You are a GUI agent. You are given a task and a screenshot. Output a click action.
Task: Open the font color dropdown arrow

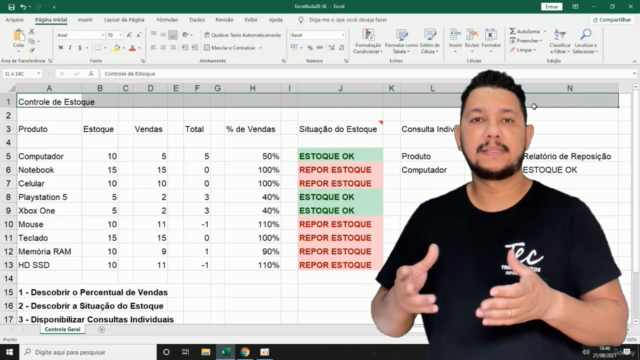click(139, 48)
